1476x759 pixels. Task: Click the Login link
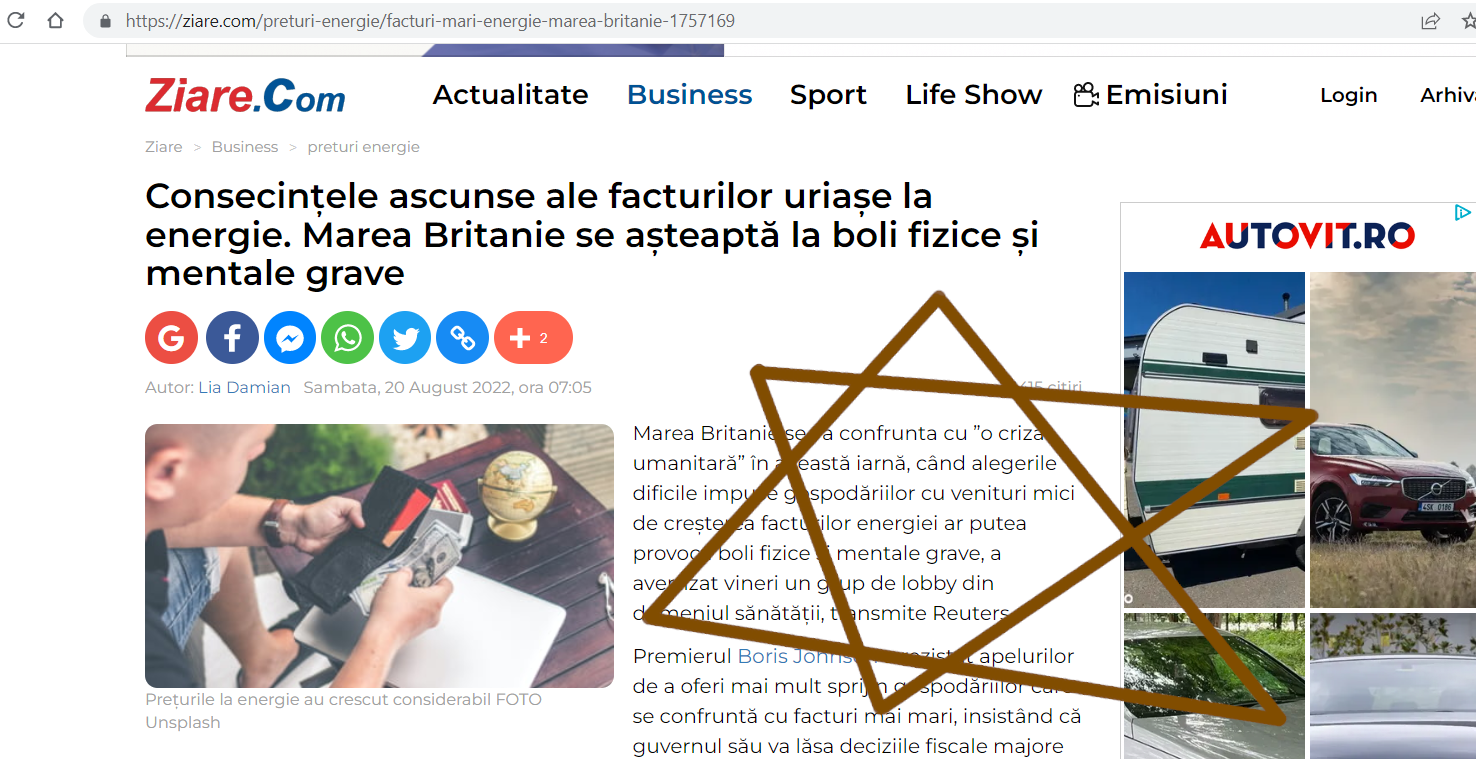point(1348,95)
